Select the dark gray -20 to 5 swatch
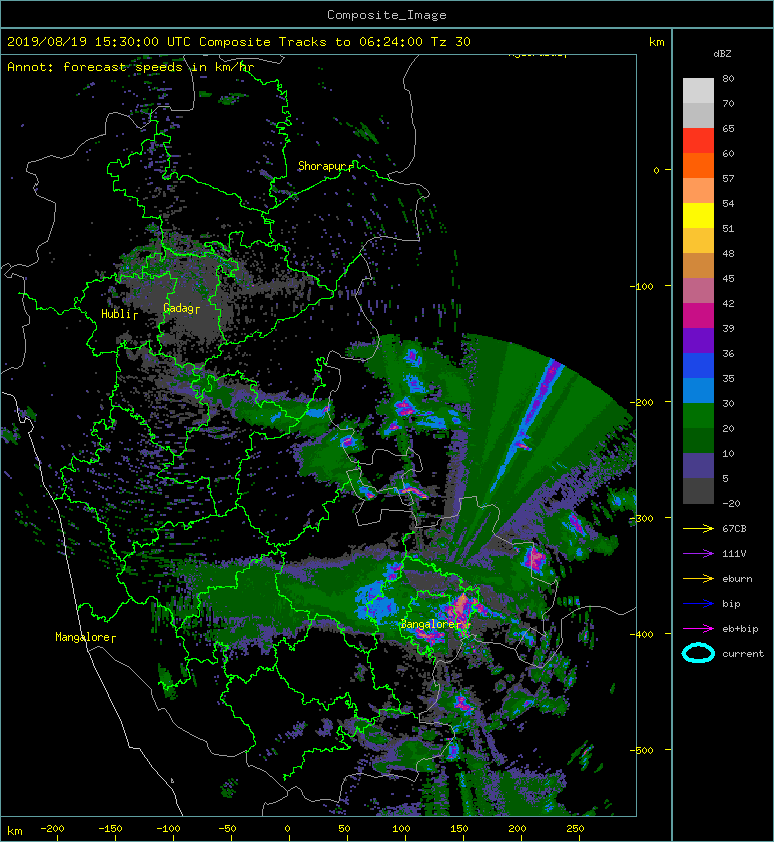 pyautogui.click(x=698, y=491)
